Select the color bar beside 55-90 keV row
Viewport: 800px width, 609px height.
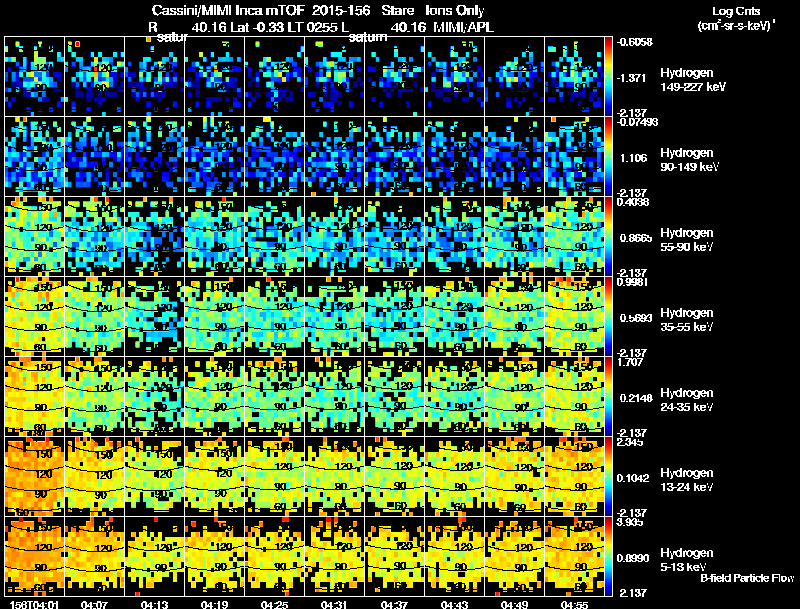pyautogui.click(x=608, y=237)
